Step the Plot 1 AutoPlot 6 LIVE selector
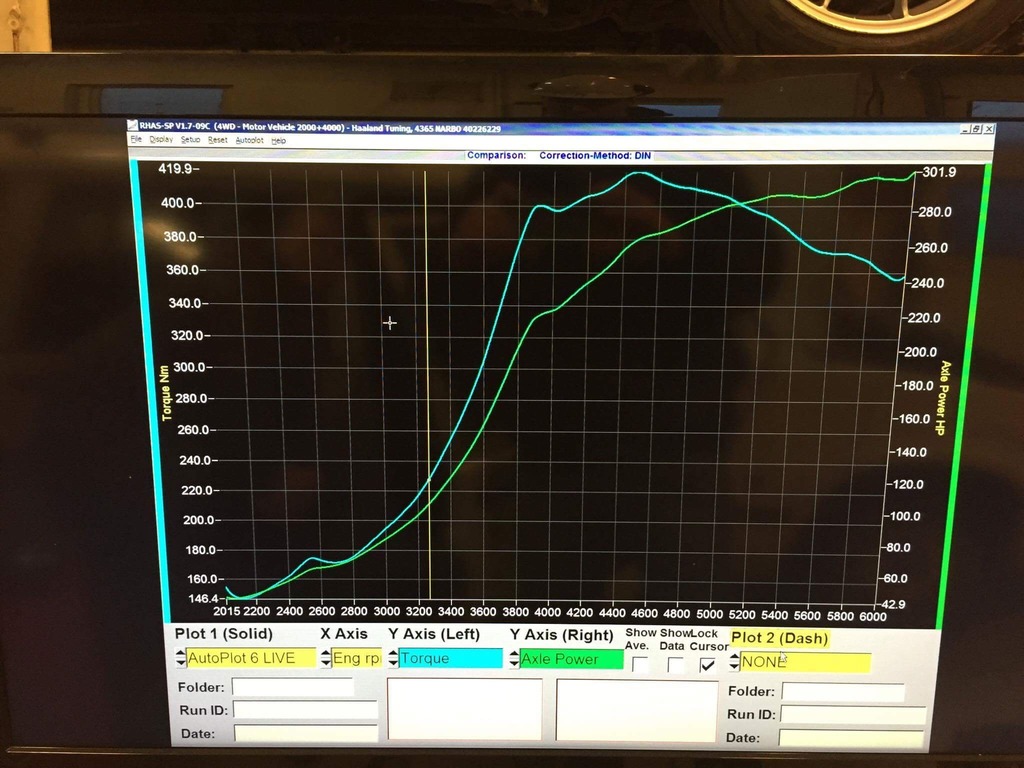The image size is (1024, 768). pos(181,658)
